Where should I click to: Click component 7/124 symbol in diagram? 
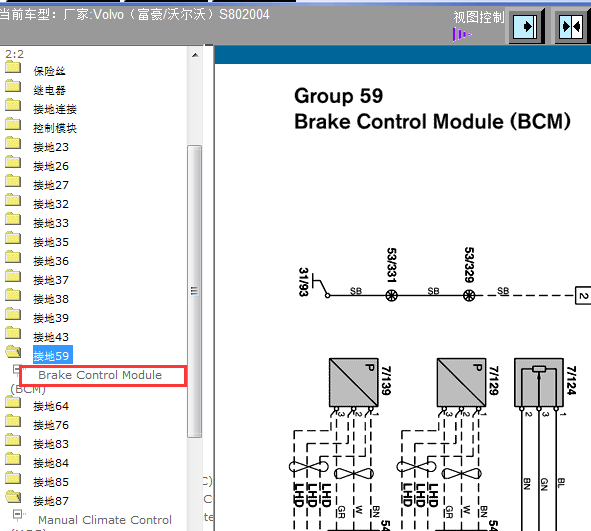click(539, 382)
